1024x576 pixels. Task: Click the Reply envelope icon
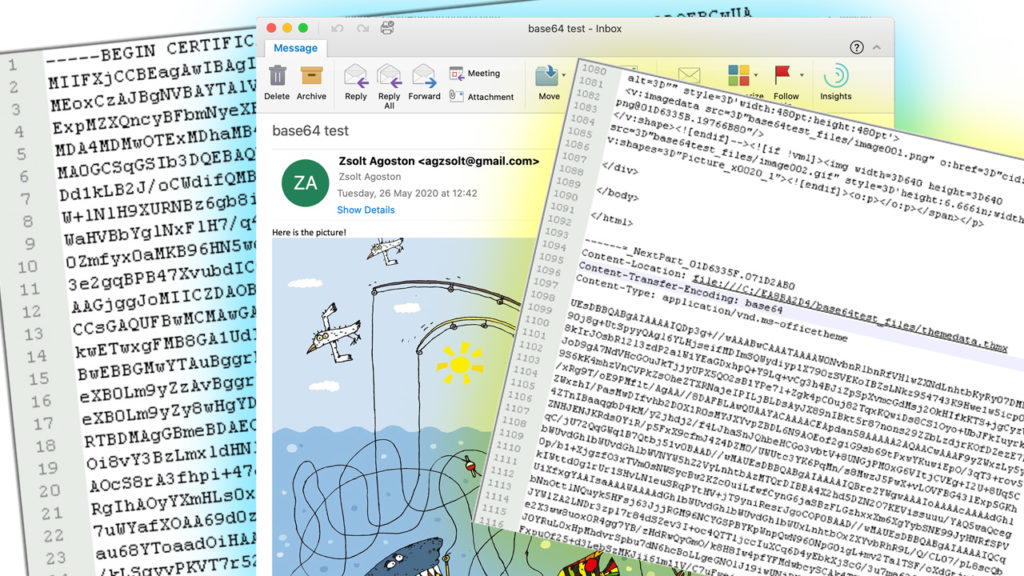point(356,77)
